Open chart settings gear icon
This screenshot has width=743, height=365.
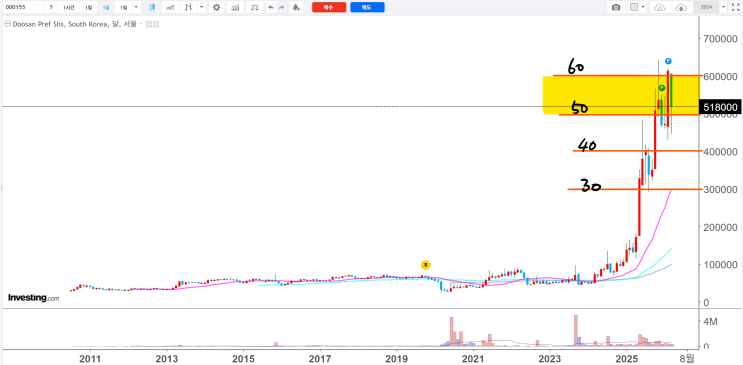pyautogui.click(x=217, y=7)
